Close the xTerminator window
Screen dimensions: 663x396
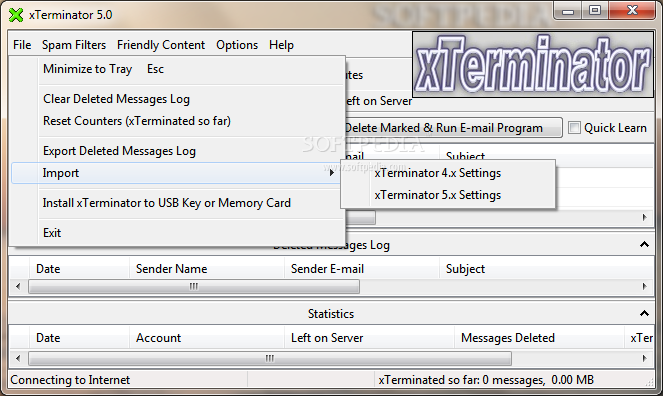pos(632,11)
